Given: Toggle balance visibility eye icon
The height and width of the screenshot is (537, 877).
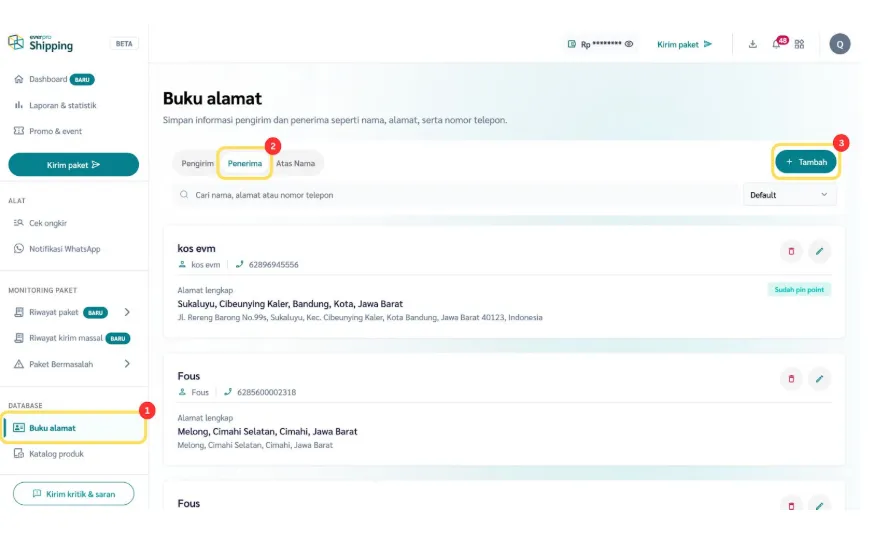Looking at the screenshot, I should click(x=629, y=44).
